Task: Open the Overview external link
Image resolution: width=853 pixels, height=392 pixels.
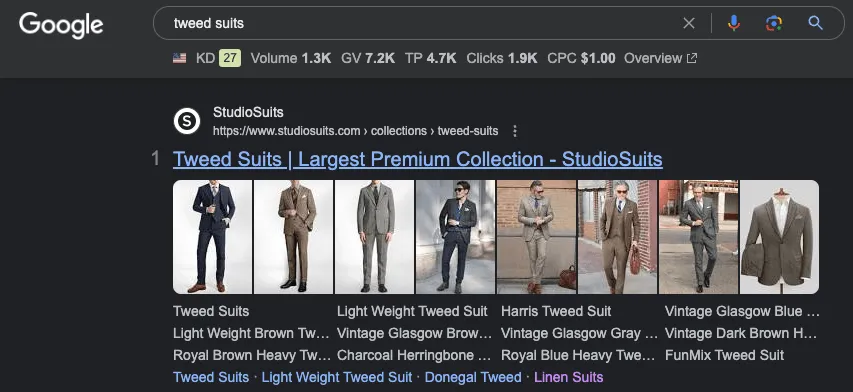Action: click(660, 58)
